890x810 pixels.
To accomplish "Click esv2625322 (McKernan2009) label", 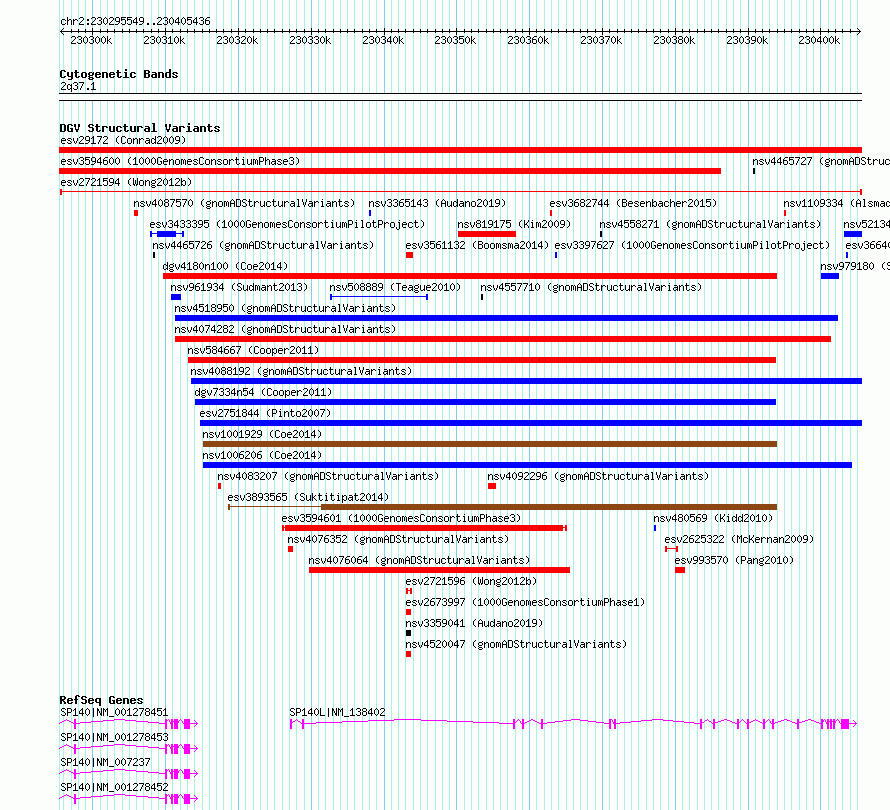I will point(739,539).
